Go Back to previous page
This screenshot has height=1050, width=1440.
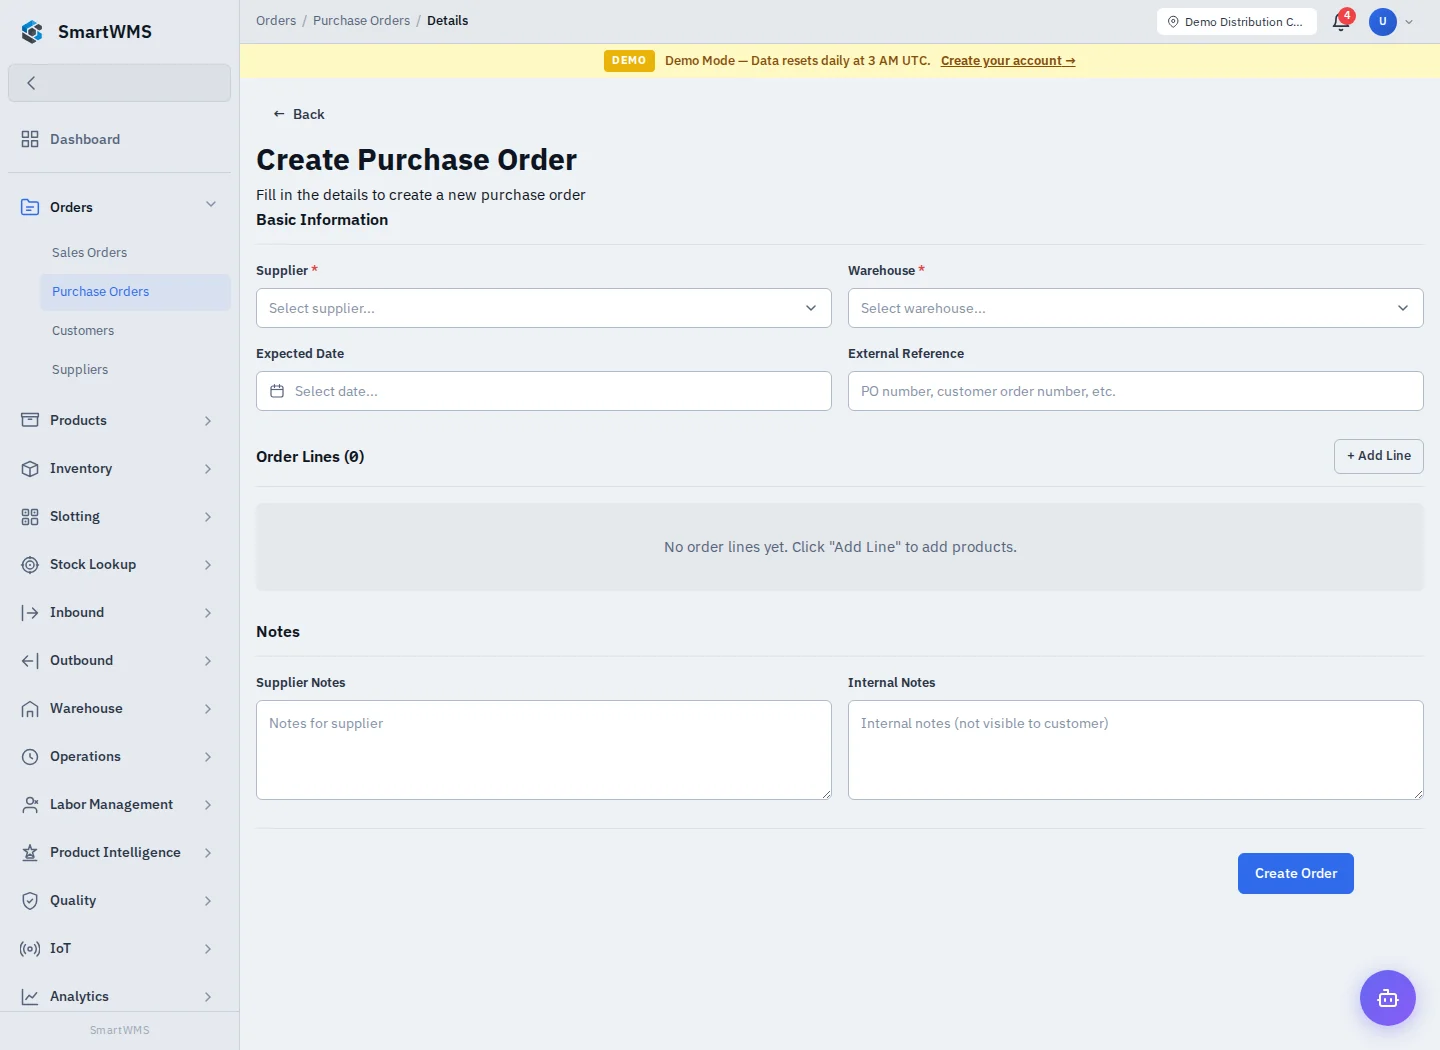(x=299, y=114)
